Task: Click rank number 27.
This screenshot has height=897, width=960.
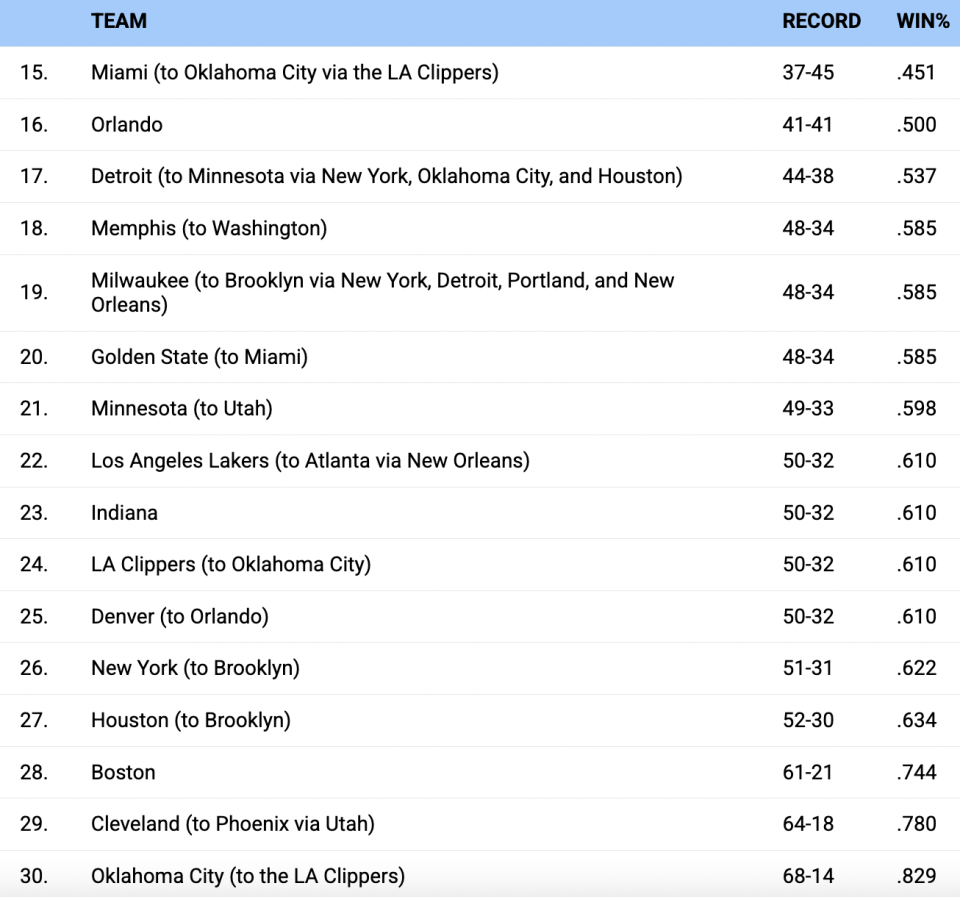Action: pyautogui.click(x=34, y=720)
